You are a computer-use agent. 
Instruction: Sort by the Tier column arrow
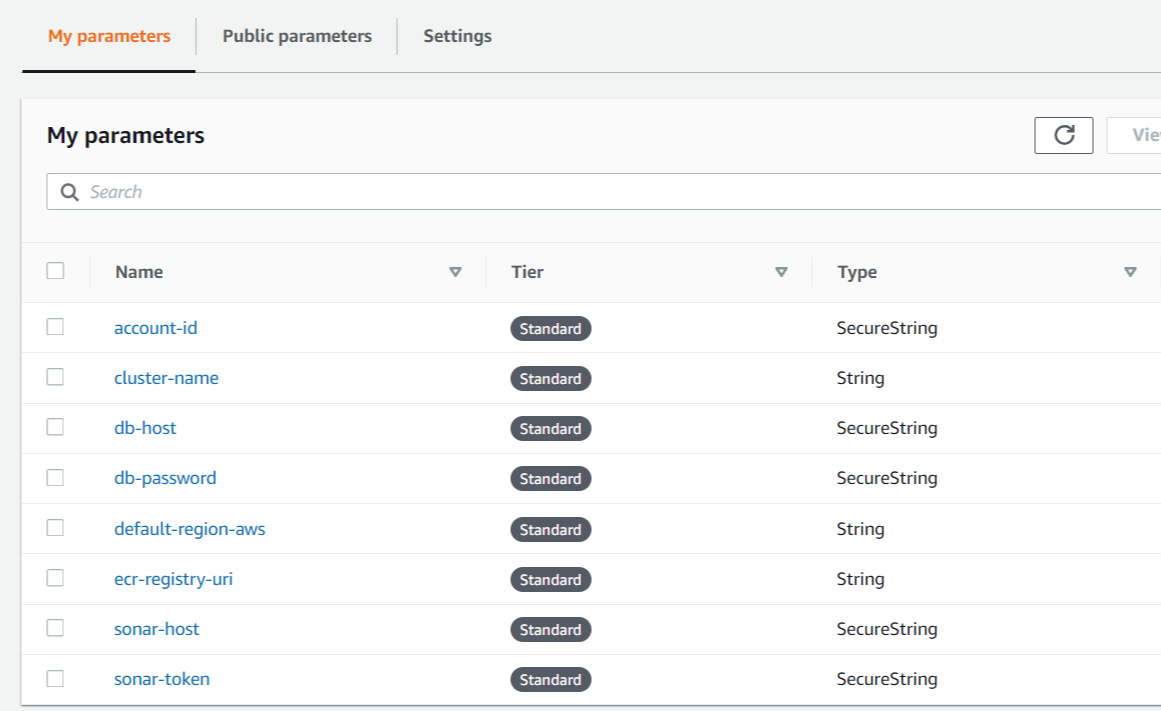point(782,272)
